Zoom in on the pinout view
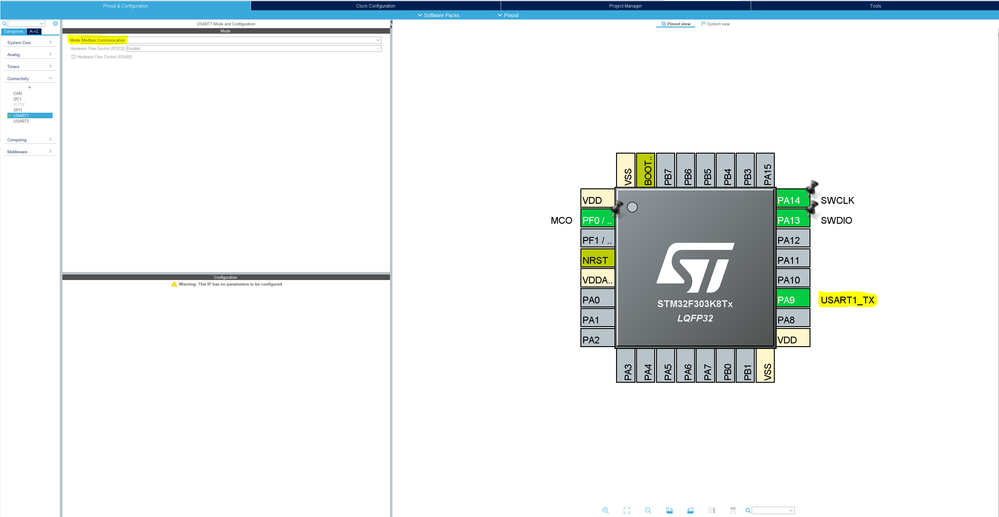The image size is (999, 517). click(605, 510)
